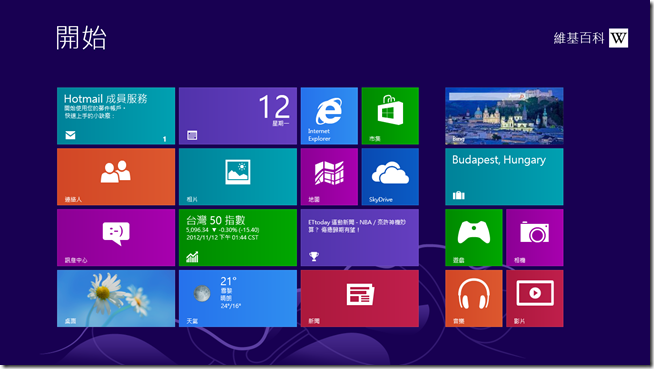Open the Calendar tile showing 12

click(x=238, y=116)
